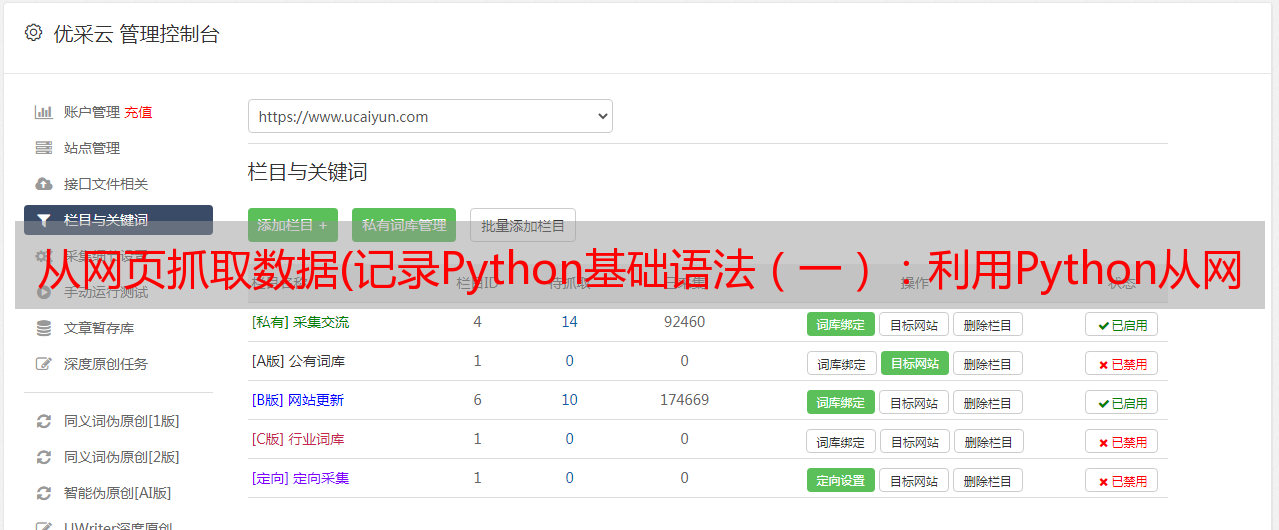Select 栏目与关键词 sidebar item
The height and width of the screenshot is (530, 1279).
pos(118,220)
